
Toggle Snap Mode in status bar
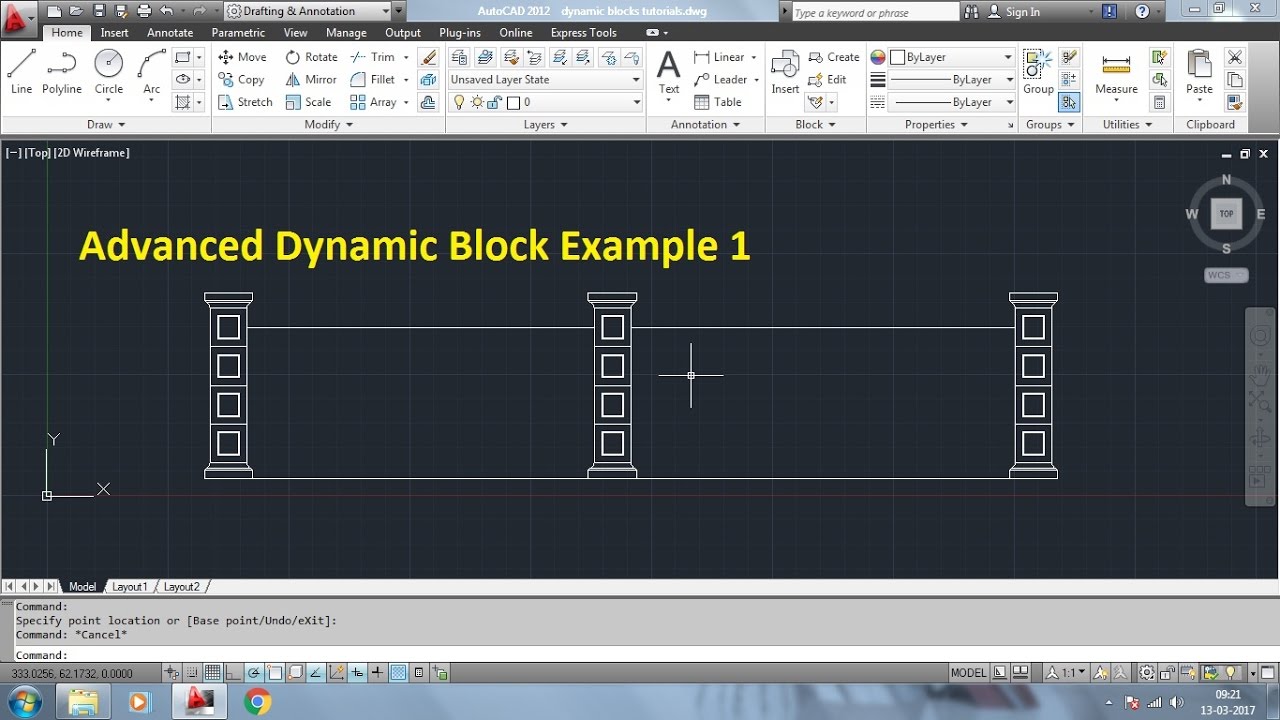pos(190,673)
